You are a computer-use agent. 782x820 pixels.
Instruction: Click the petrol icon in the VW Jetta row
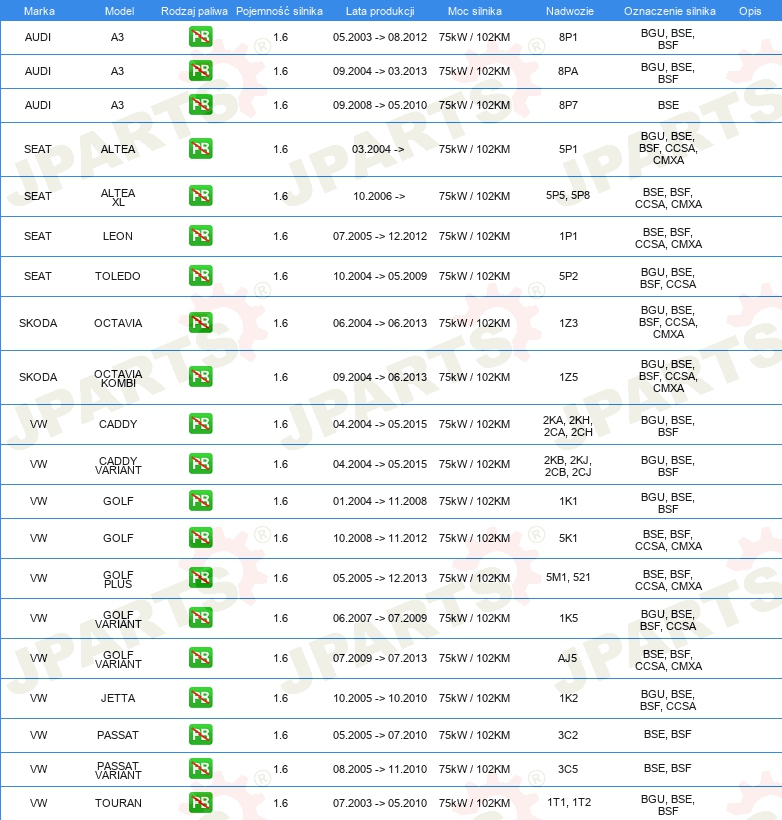[x=200, y=698]
